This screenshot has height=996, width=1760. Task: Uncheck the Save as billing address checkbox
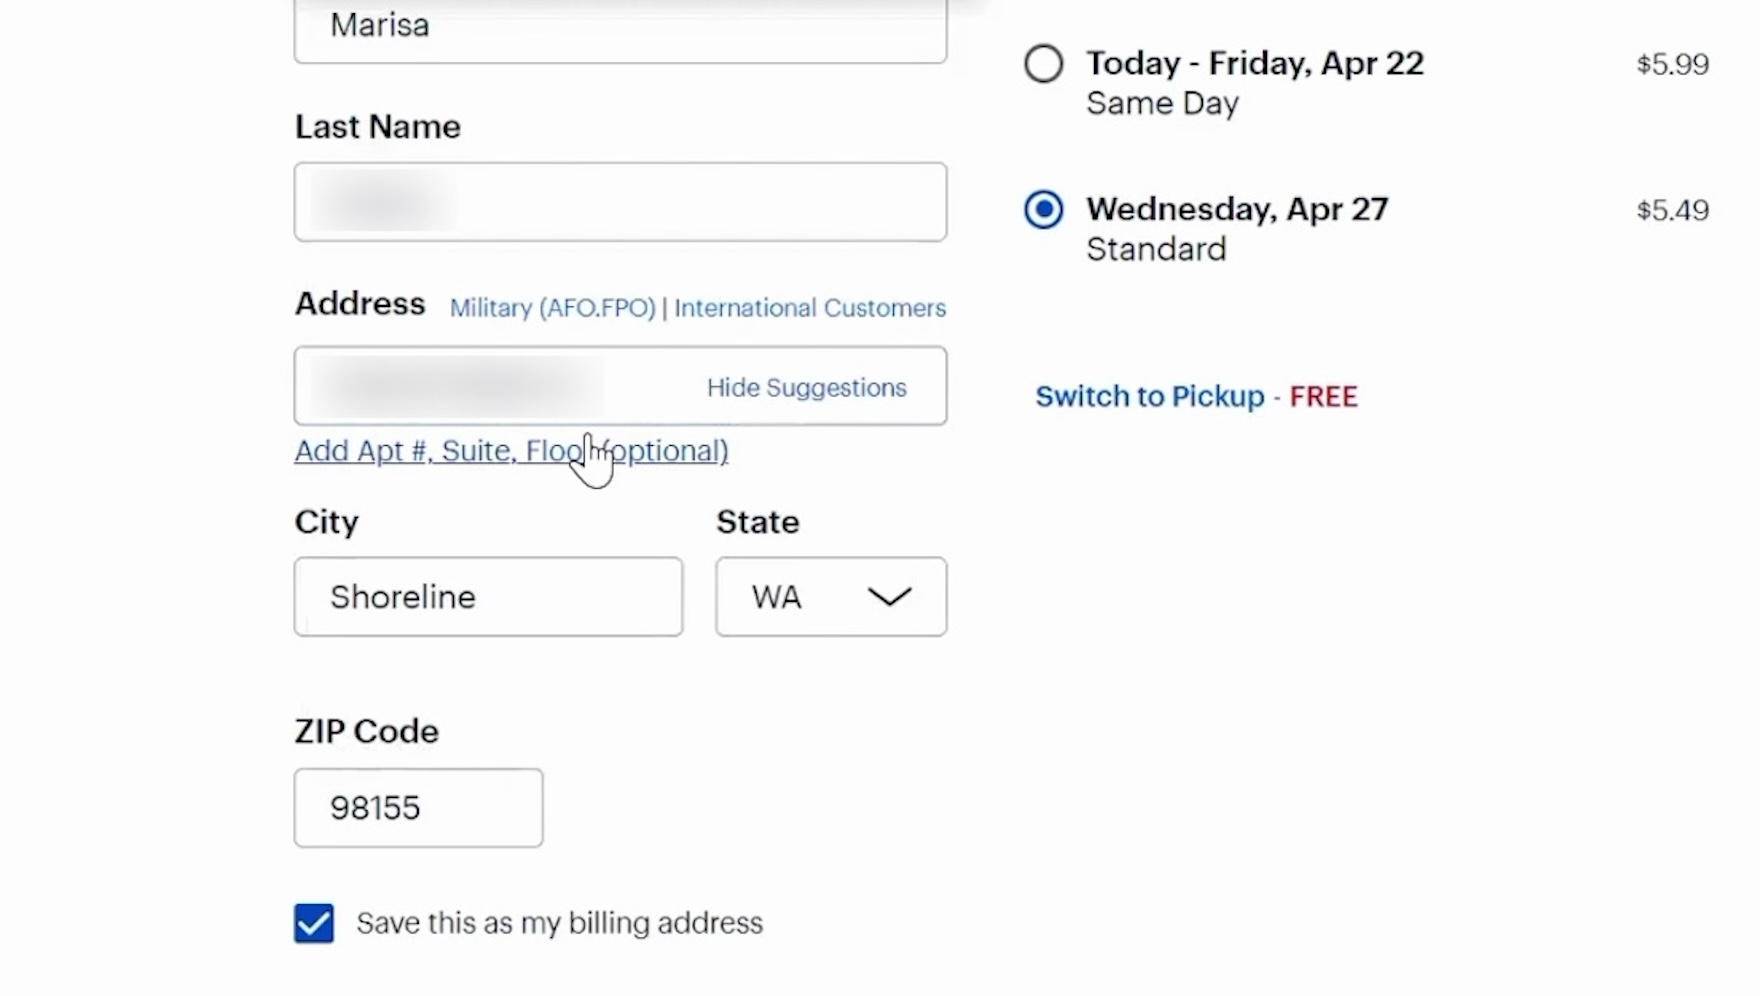314,923
